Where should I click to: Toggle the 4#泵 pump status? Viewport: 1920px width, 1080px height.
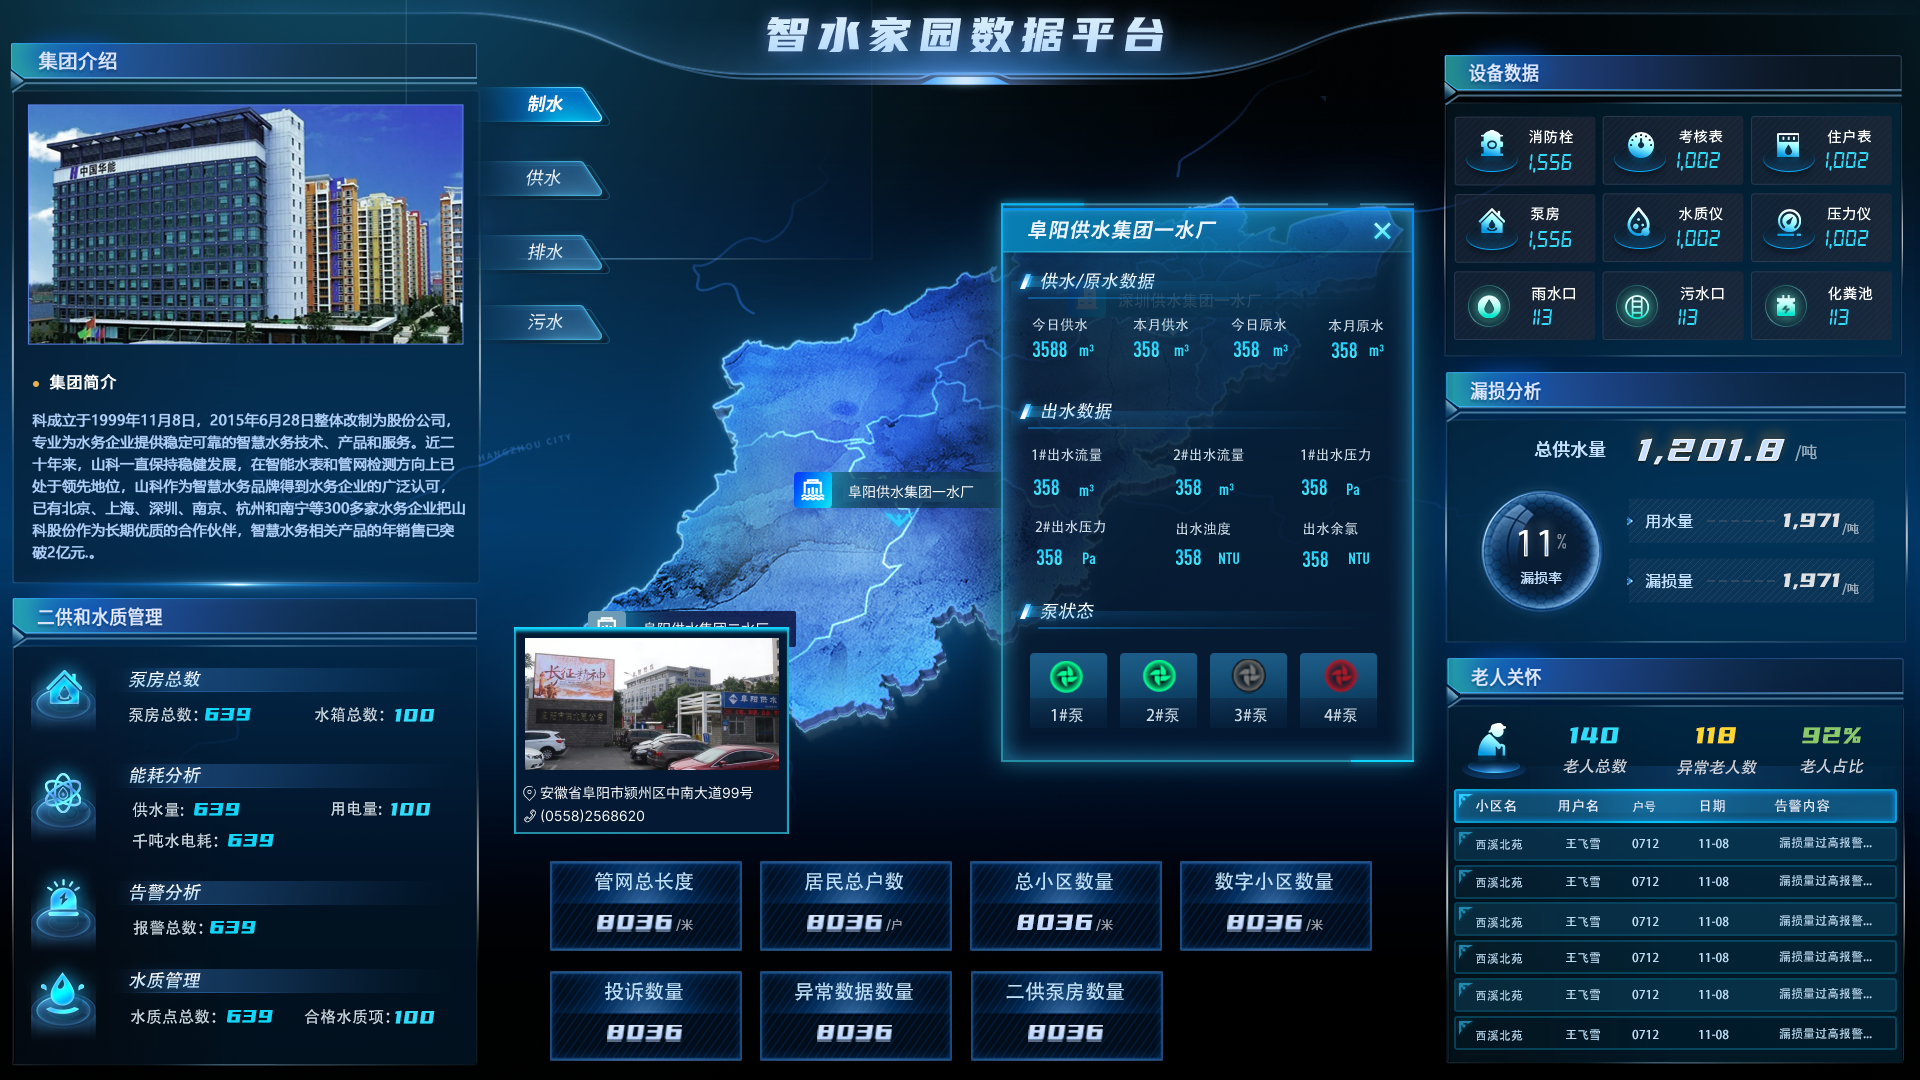pyautogui.click(x=1338, y=677)
